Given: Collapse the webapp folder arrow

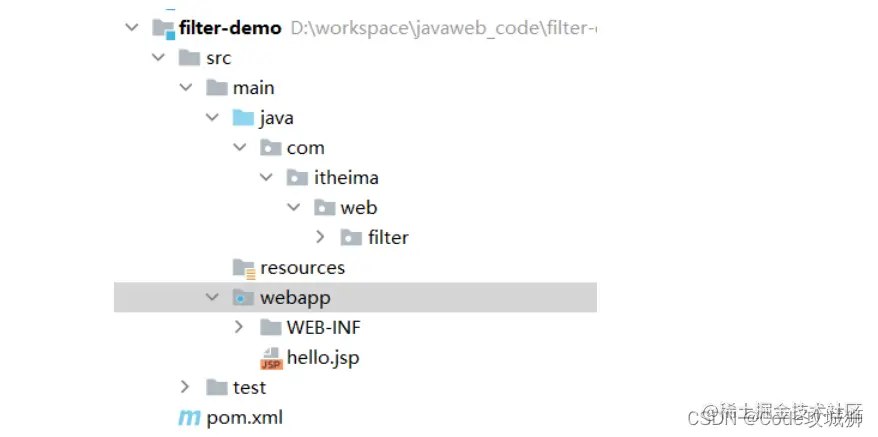Looking at the screenshot, I should pos(212,297).
